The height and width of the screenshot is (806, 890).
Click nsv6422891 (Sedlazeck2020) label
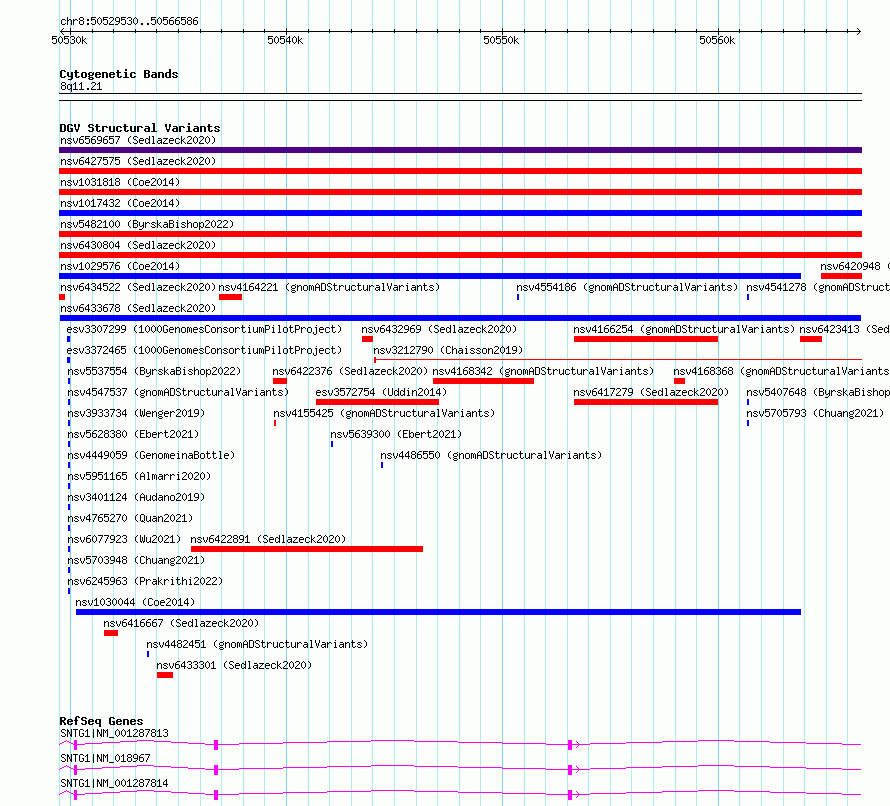[268, 539]
